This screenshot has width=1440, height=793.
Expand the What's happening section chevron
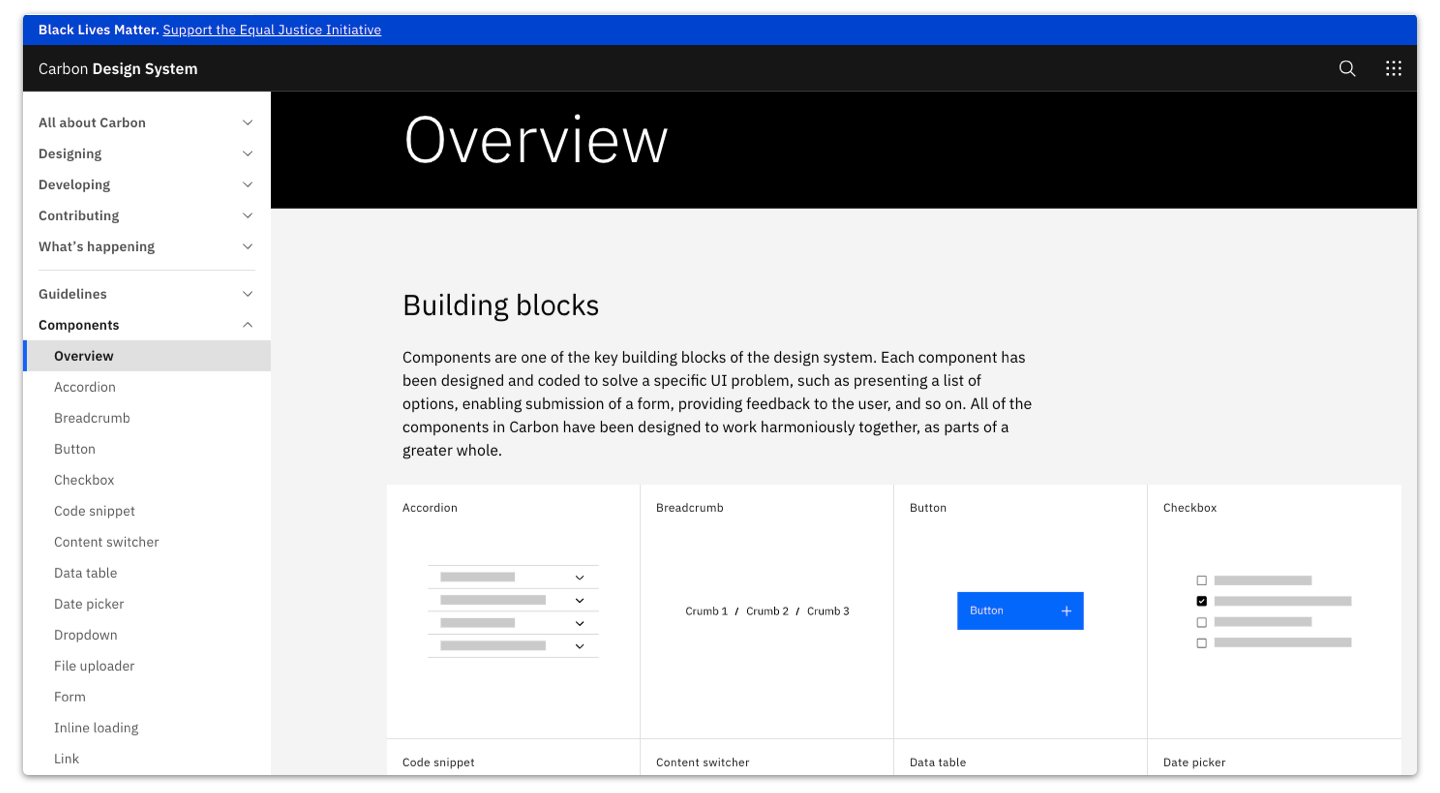click(248, 247)
